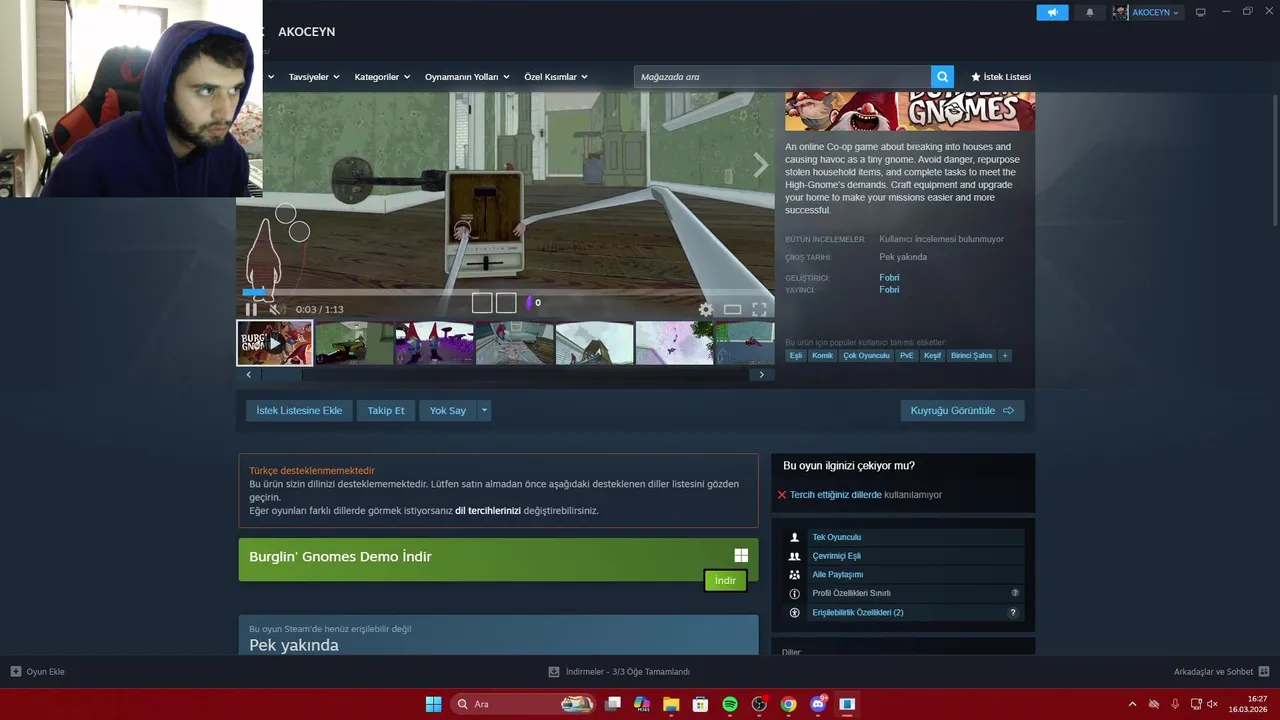Click the accessibility icon beside Erişilebilirlik Özellikleri
This screenshot has width=1280, height=720.
click(x=795, y=612)
